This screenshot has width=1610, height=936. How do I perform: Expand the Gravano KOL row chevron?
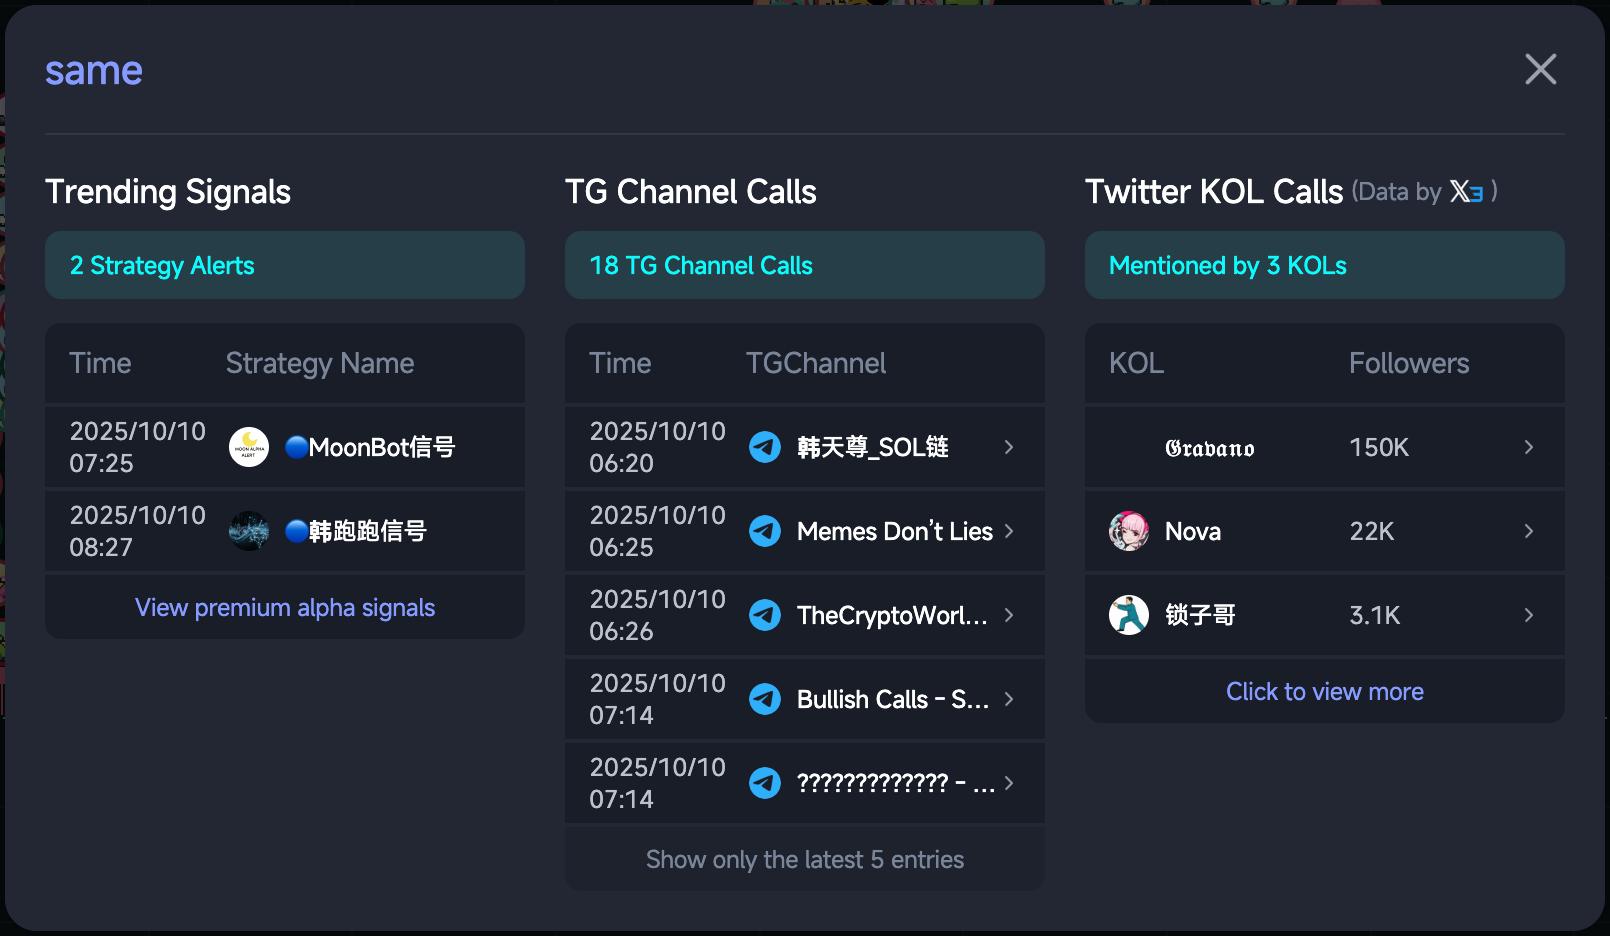tap(1528, 447)
